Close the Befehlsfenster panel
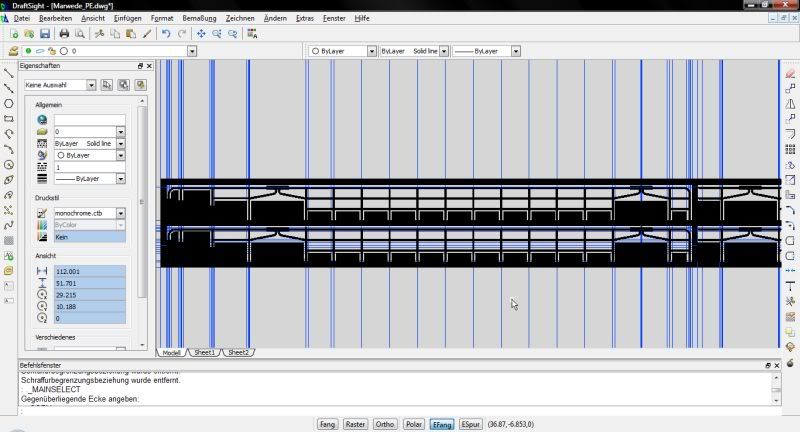 click(777, 365)
